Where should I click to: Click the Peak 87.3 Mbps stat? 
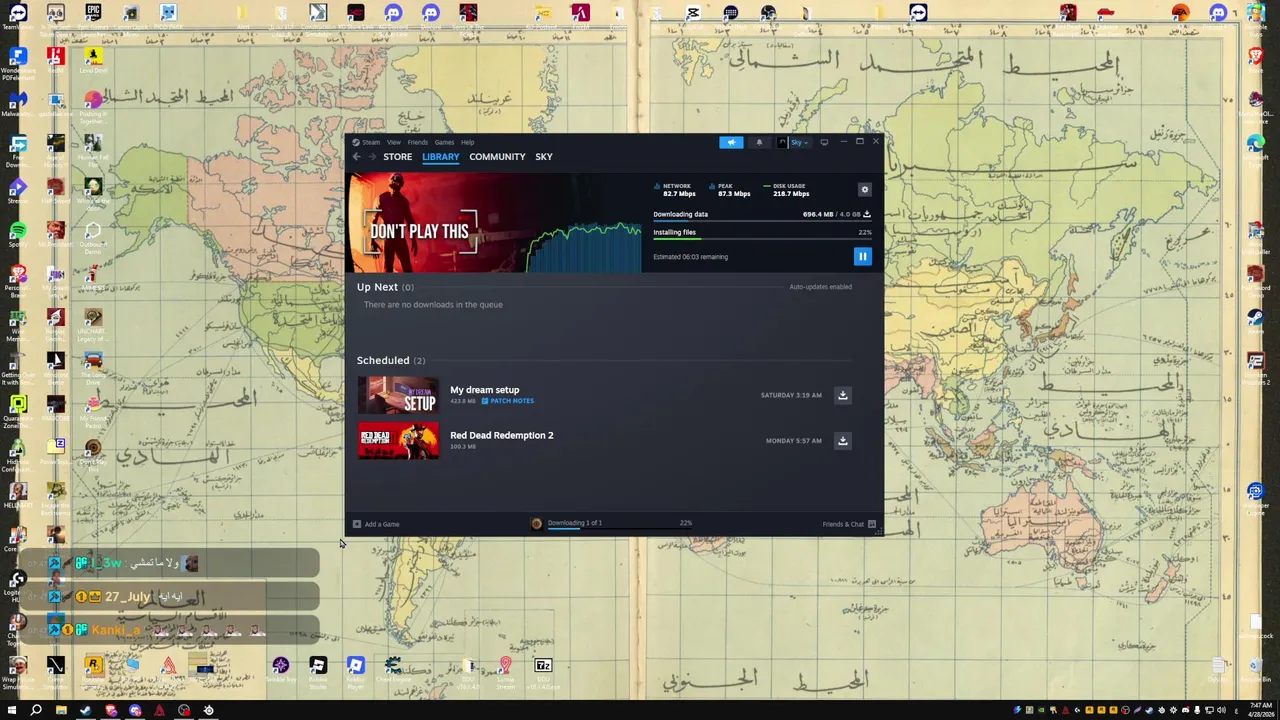pos(731,190)
